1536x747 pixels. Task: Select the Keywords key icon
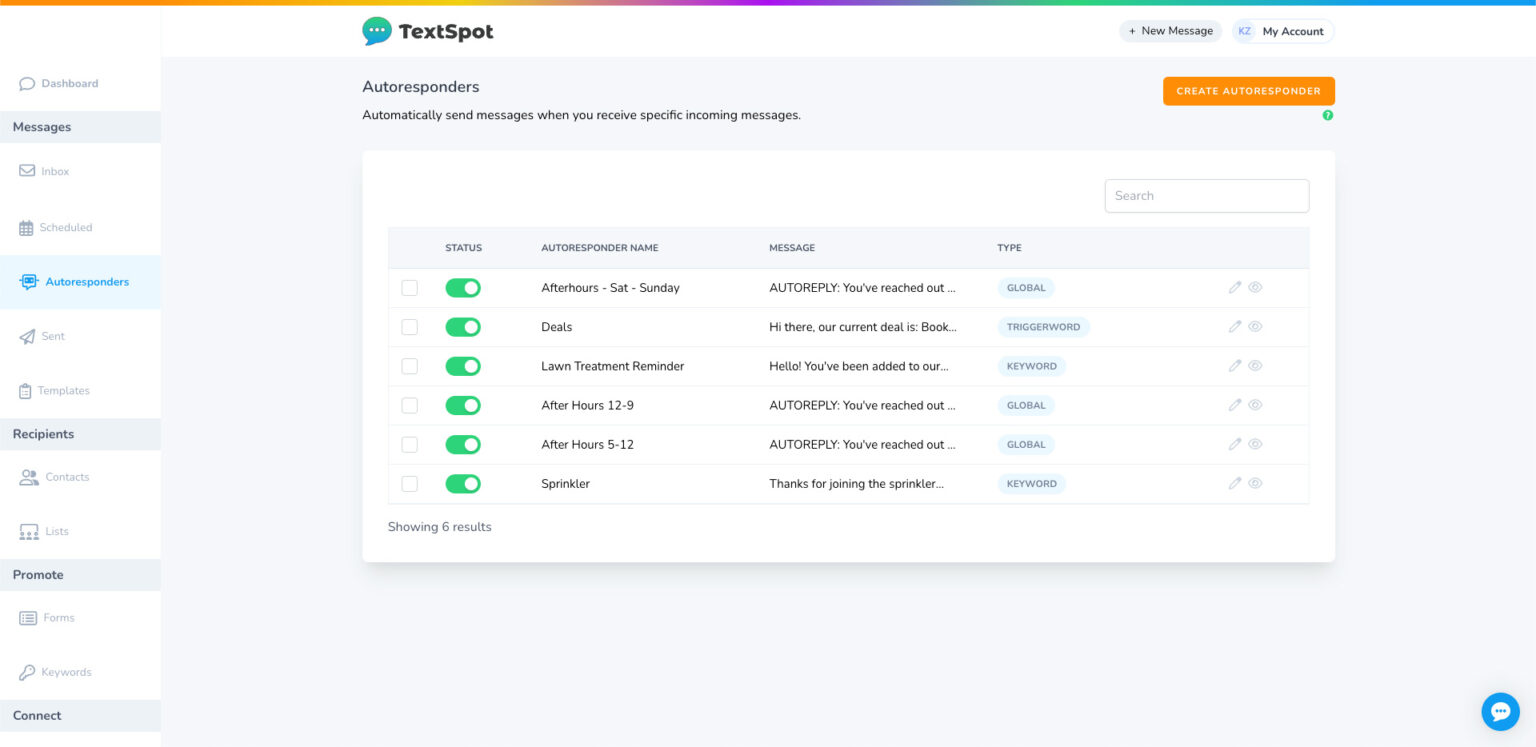point(28,672)
